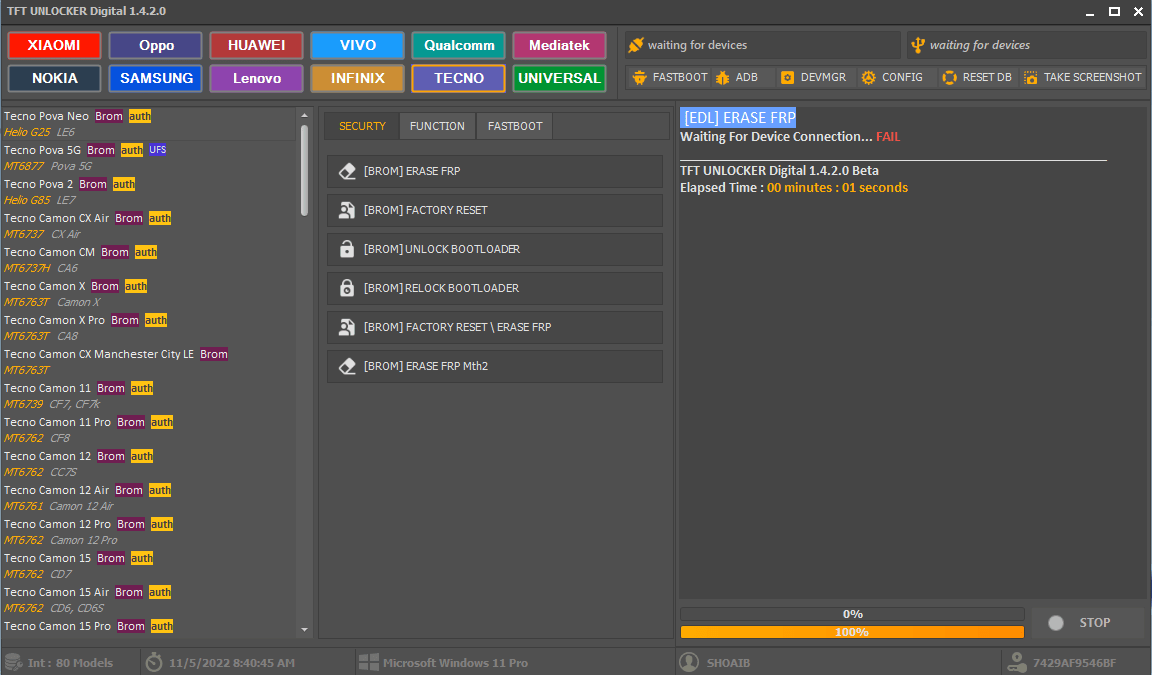Choose the Qualcomm chipset button

(457, 46)
